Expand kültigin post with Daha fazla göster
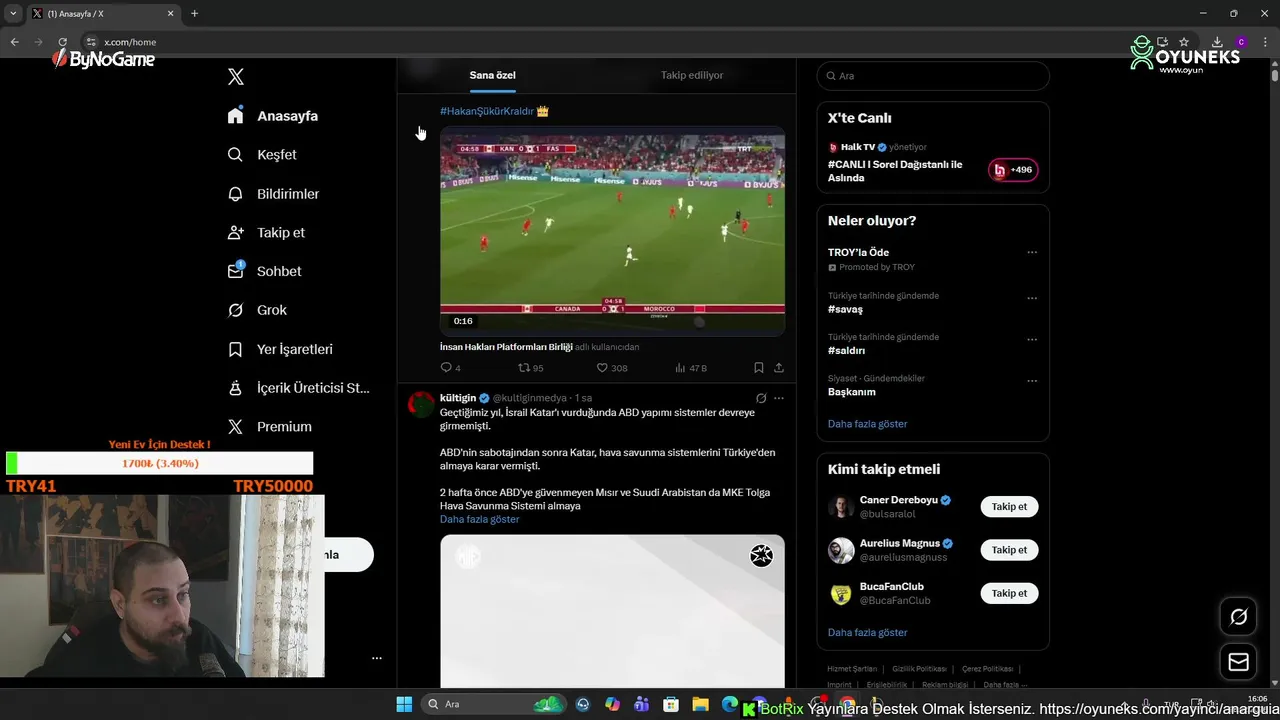Screen dimensions: 1280x720 tap(479, 519)
